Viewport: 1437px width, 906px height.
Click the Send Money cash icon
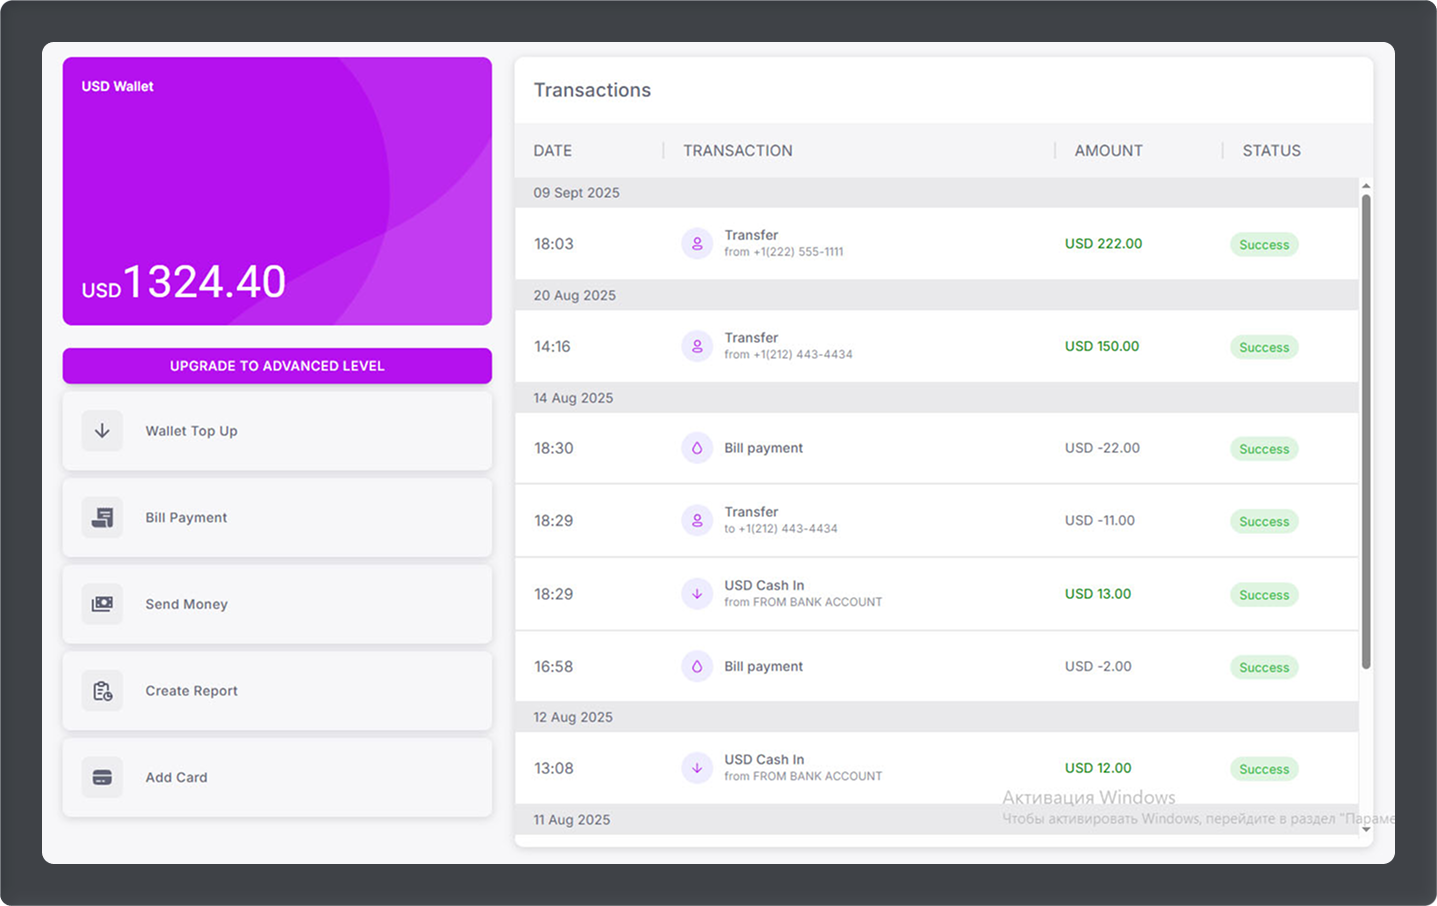[x=102, y=604]
